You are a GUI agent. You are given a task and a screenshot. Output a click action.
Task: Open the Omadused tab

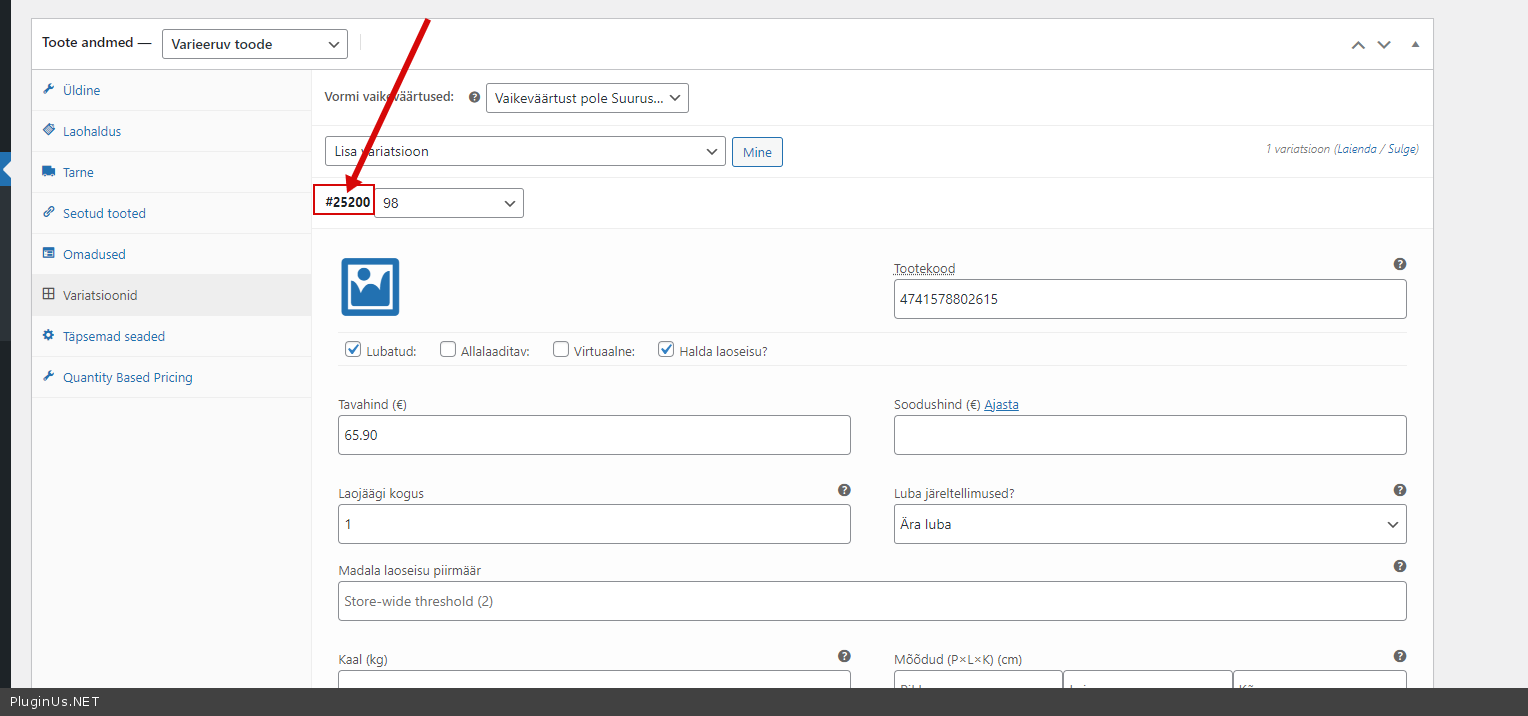coord(94,254)
